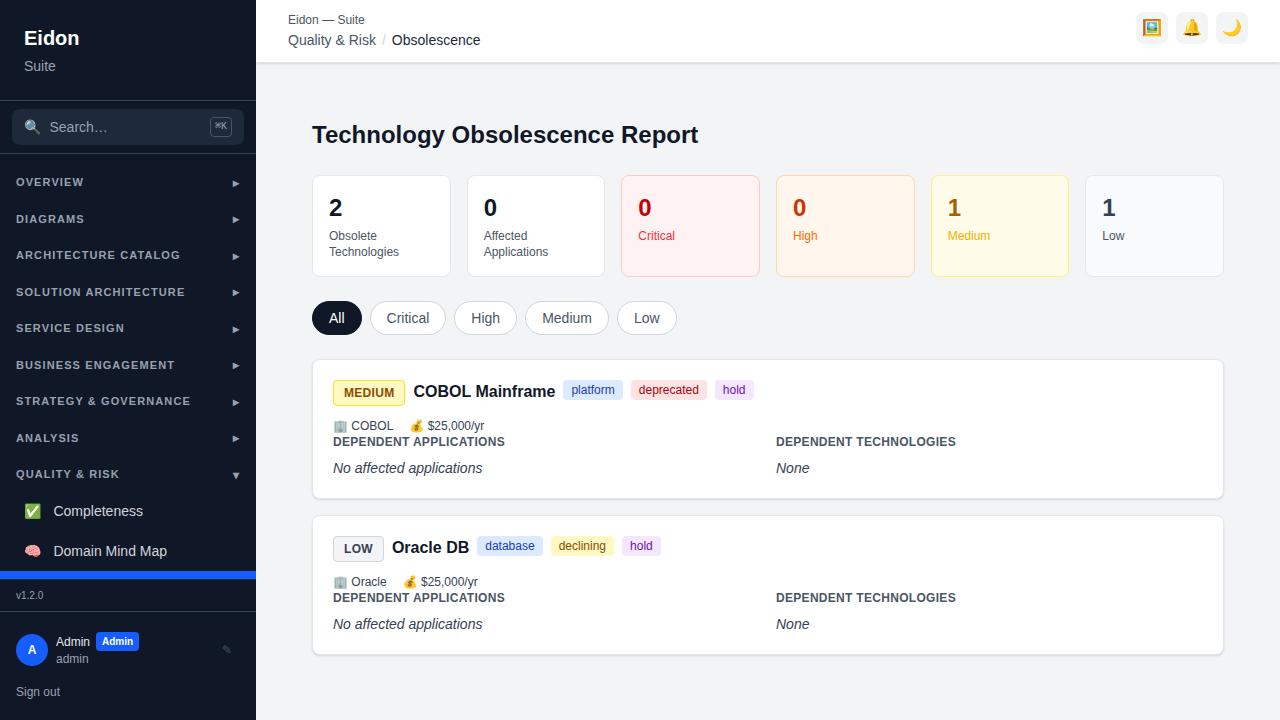
Task: Click the Medium count card
Action: (x=1000, y=226)
